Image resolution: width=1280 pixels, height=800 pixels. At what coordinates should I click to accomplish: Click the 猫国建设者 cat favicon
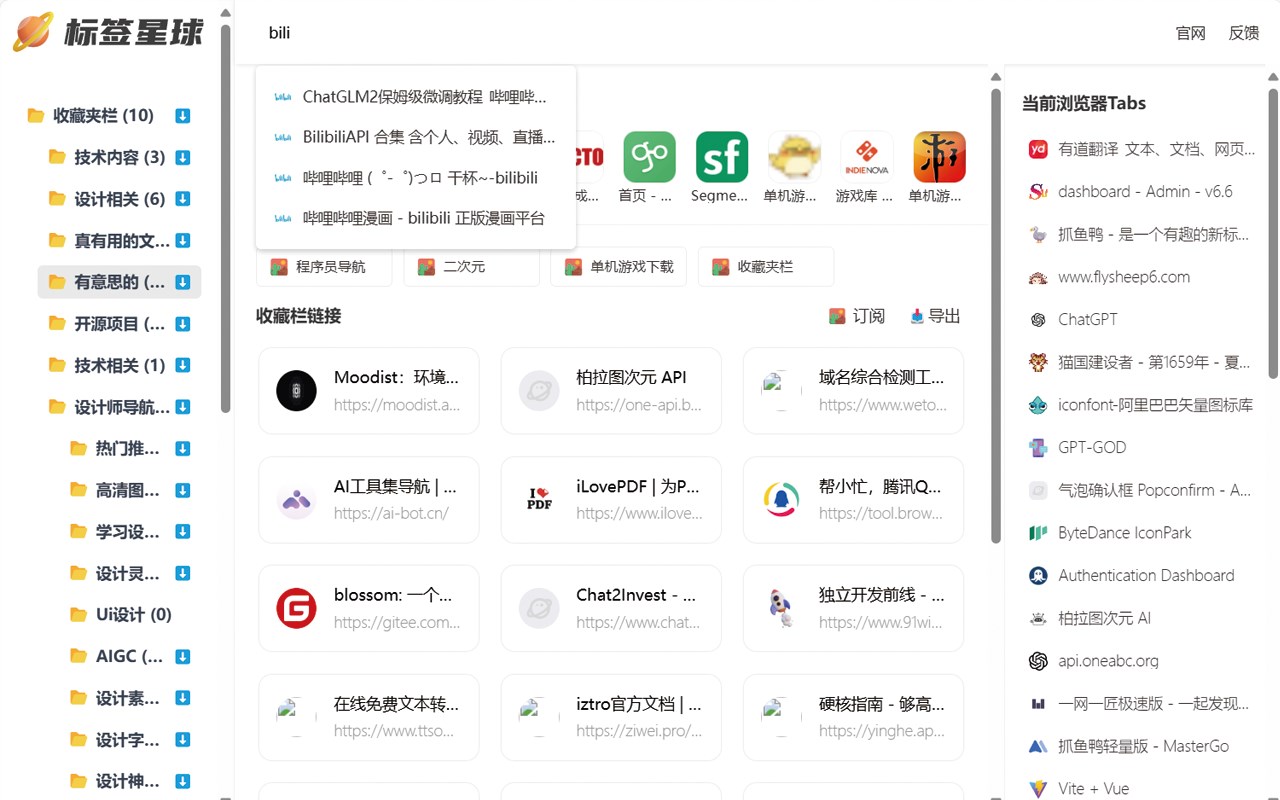click(1038, 362)
